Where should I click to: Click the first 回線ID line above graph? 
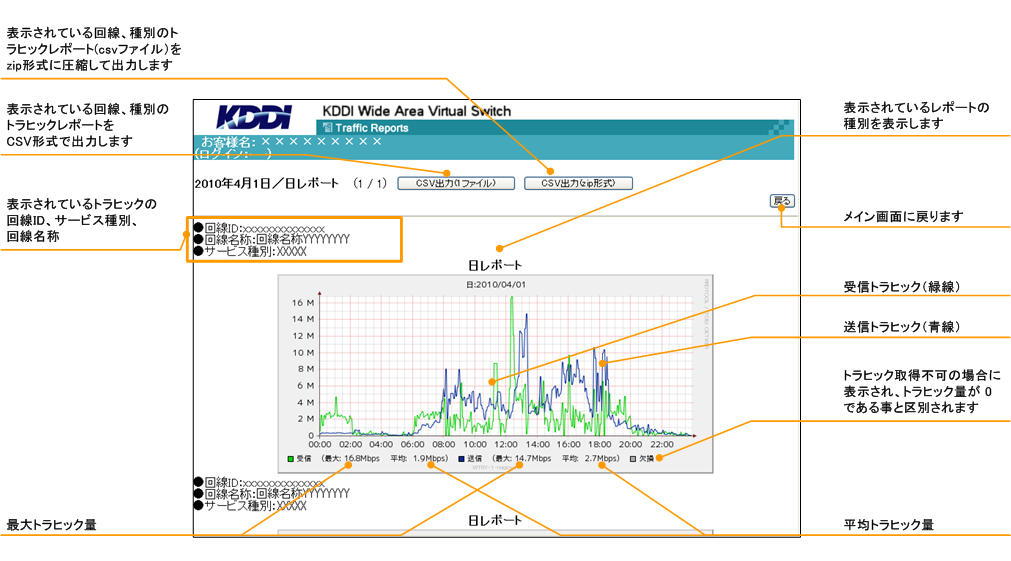point(259,228)
